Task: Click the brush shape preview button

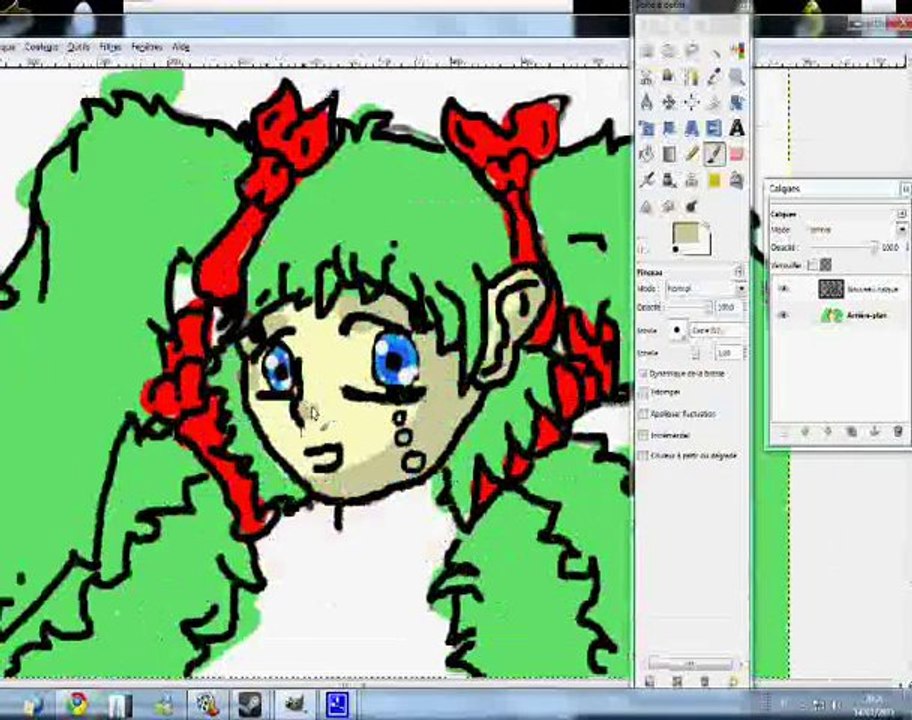Action: coord(676,330)
